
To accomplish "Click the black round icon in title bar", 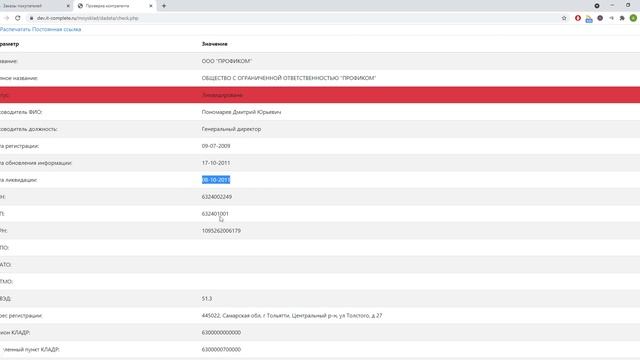I will pyautogui.click(x=597, y=6).
